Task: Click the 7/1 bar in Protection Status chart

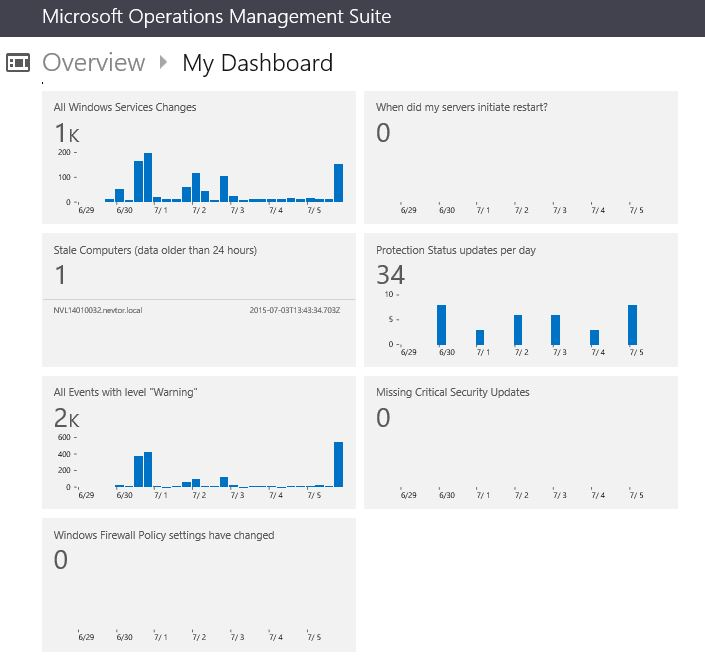Action: [x=480, y=337]
